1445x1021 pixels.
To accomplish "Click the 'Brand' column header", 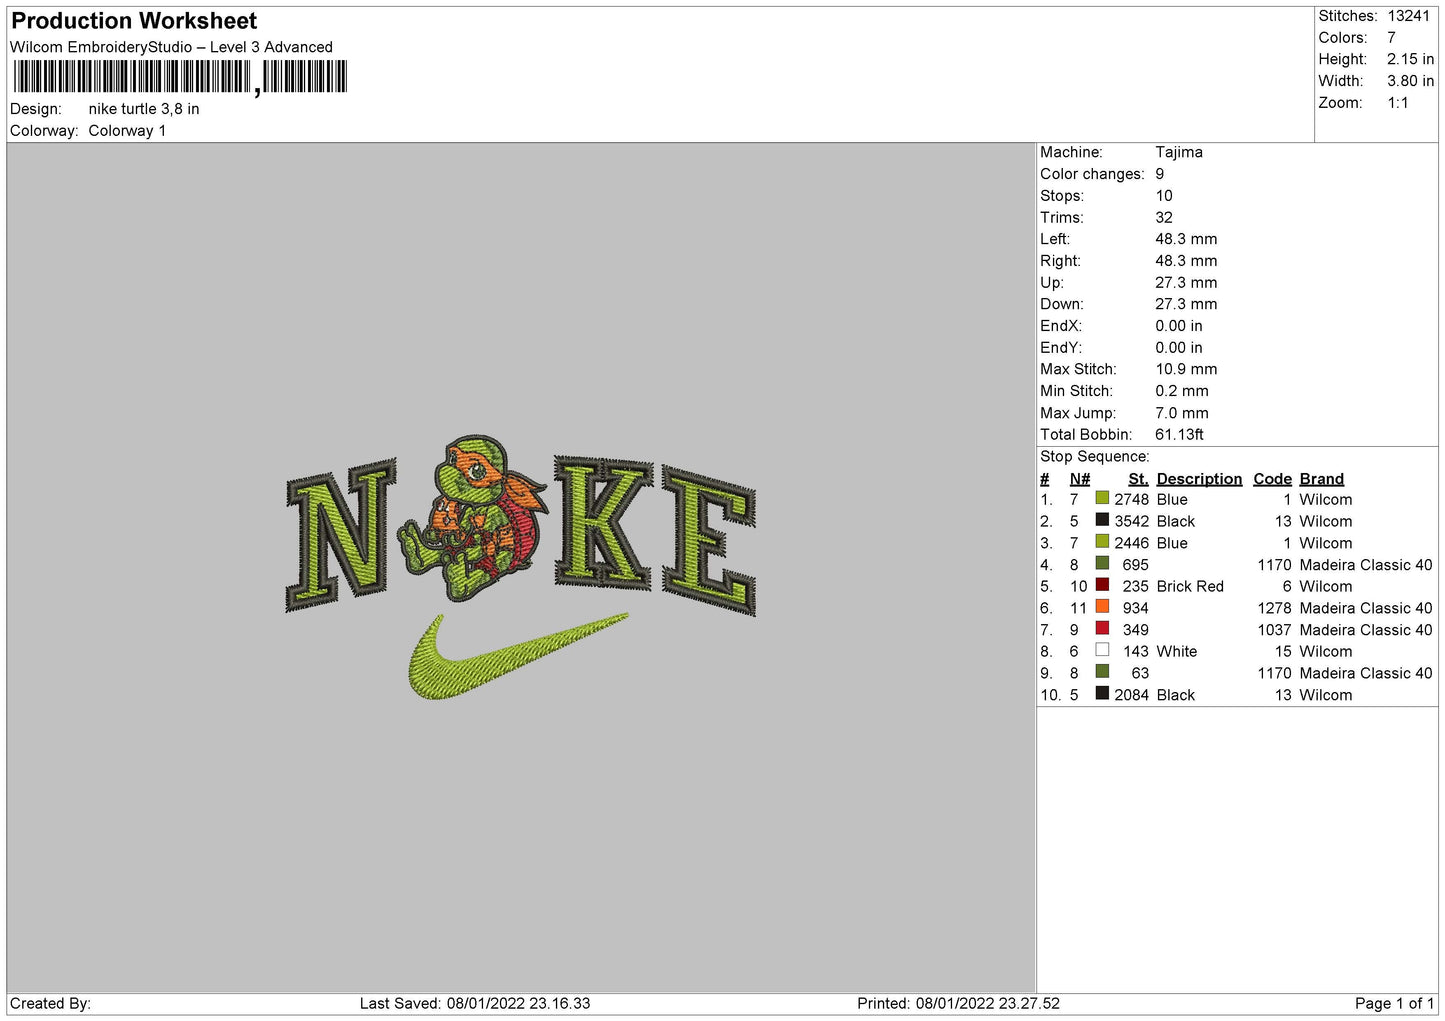I will coord(1322,479).
